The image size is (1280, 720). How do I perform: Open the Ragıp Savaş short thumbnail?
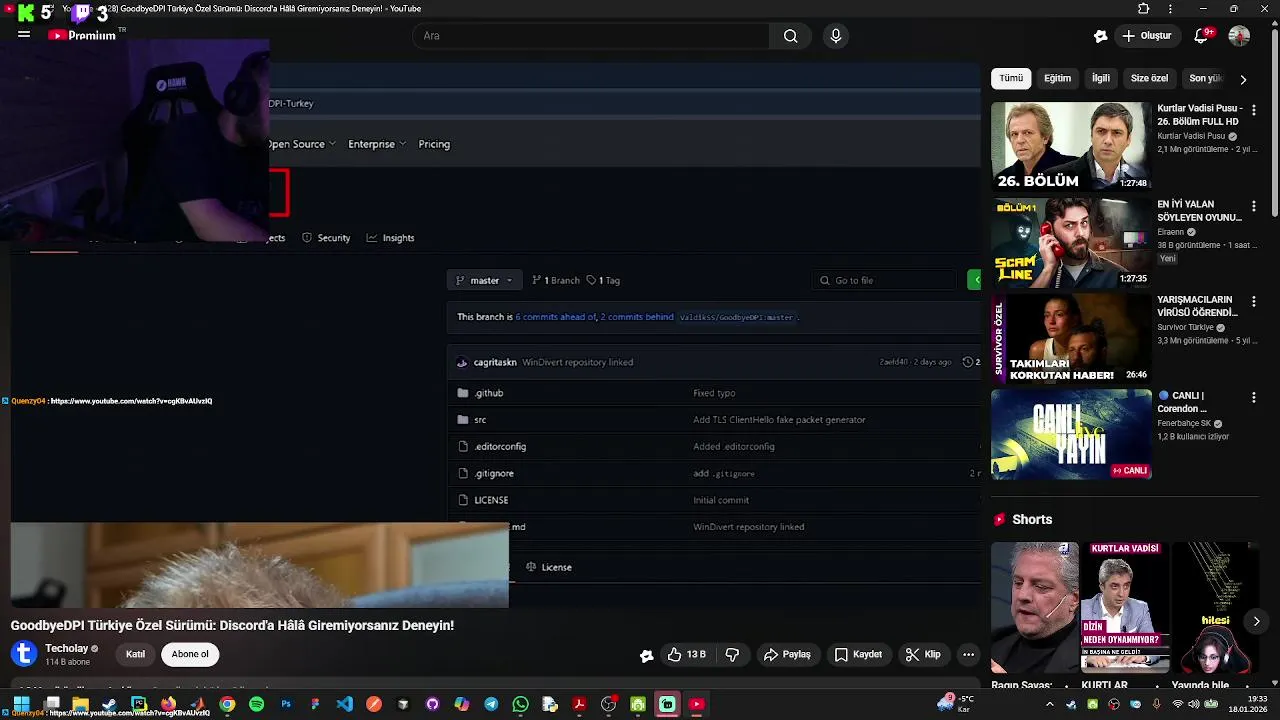[x=1035, y=608]
